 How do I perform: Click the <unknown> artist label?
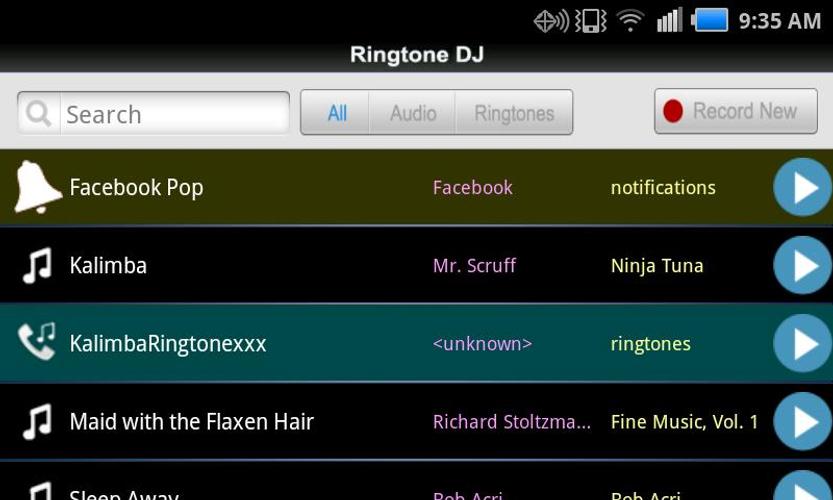pyautogui.click(x=482, y=344)
